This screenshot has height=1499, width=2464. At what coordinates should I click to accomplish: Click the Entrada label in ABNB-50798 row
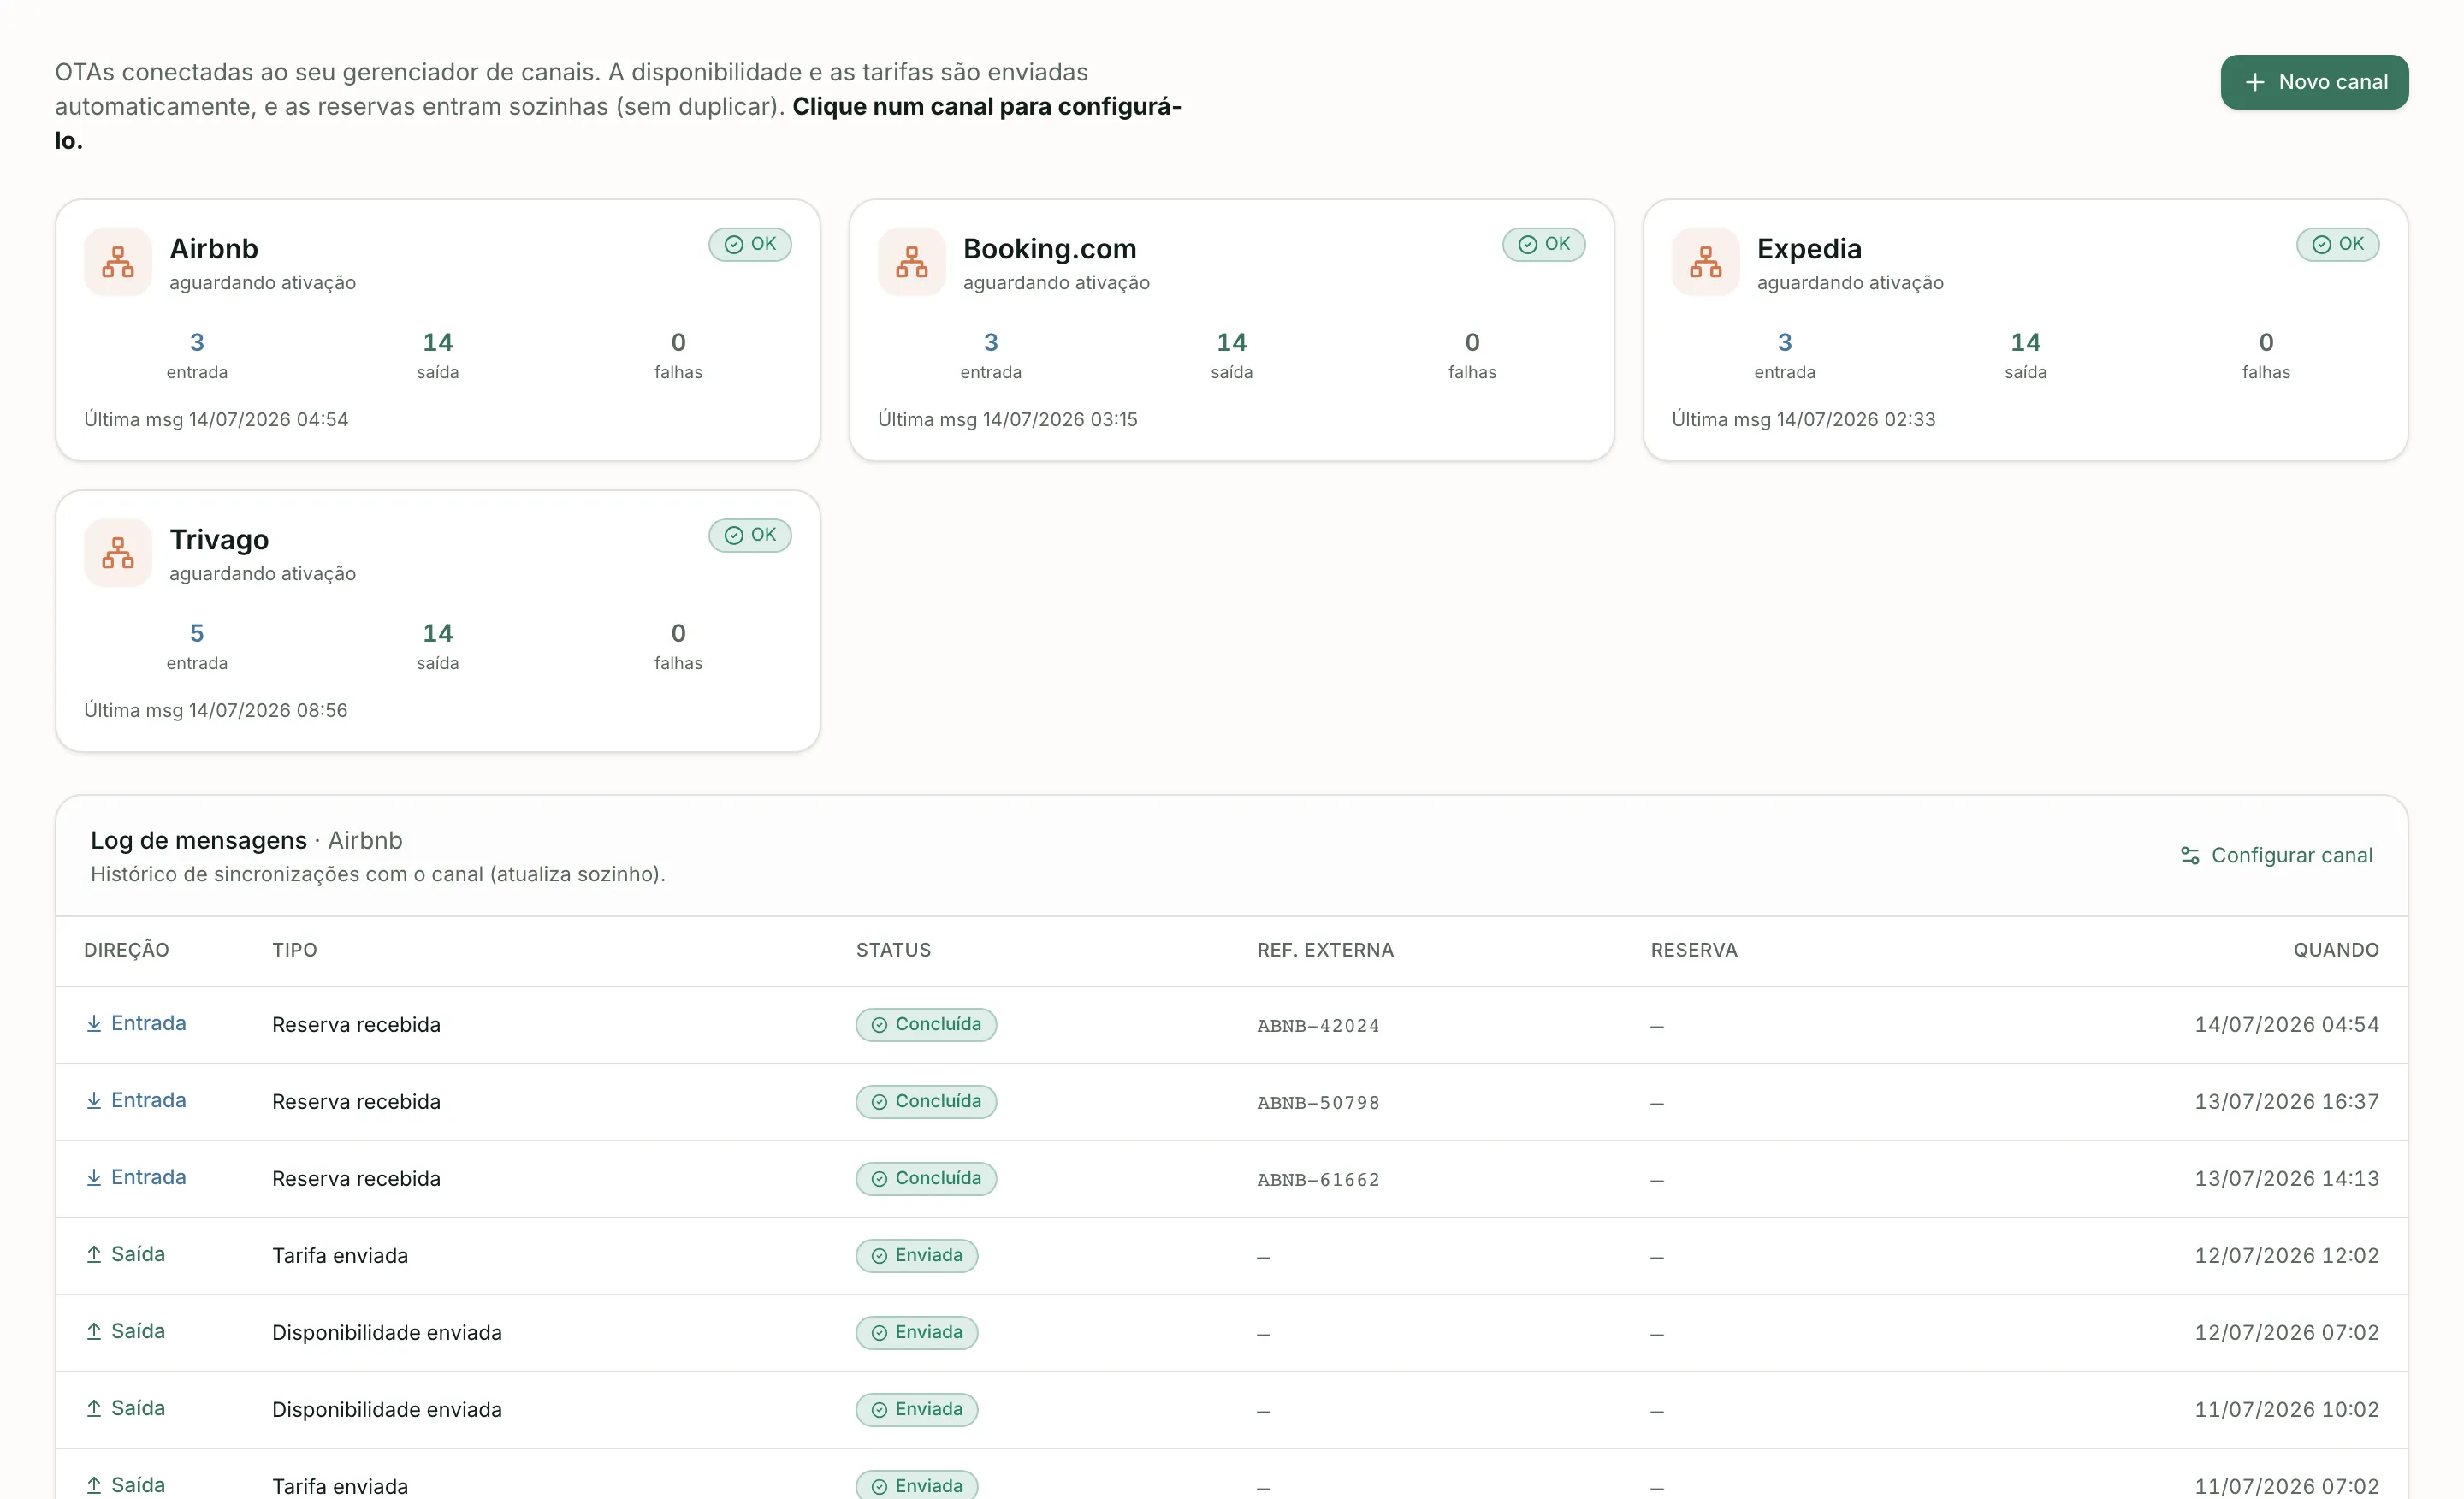[x=148, y=1100]
